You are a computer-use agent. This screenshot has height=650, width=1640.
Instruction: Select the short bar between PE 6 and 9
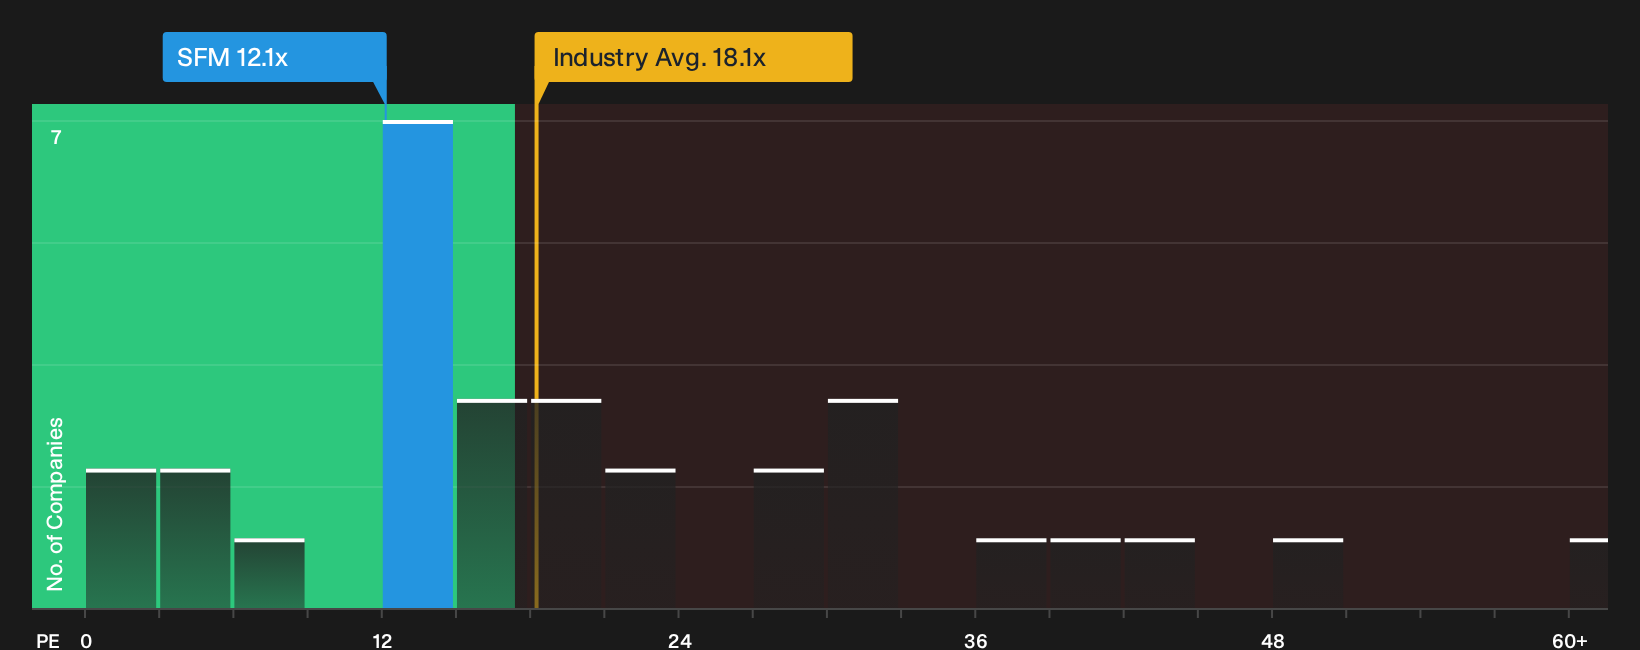click(269, 573)
